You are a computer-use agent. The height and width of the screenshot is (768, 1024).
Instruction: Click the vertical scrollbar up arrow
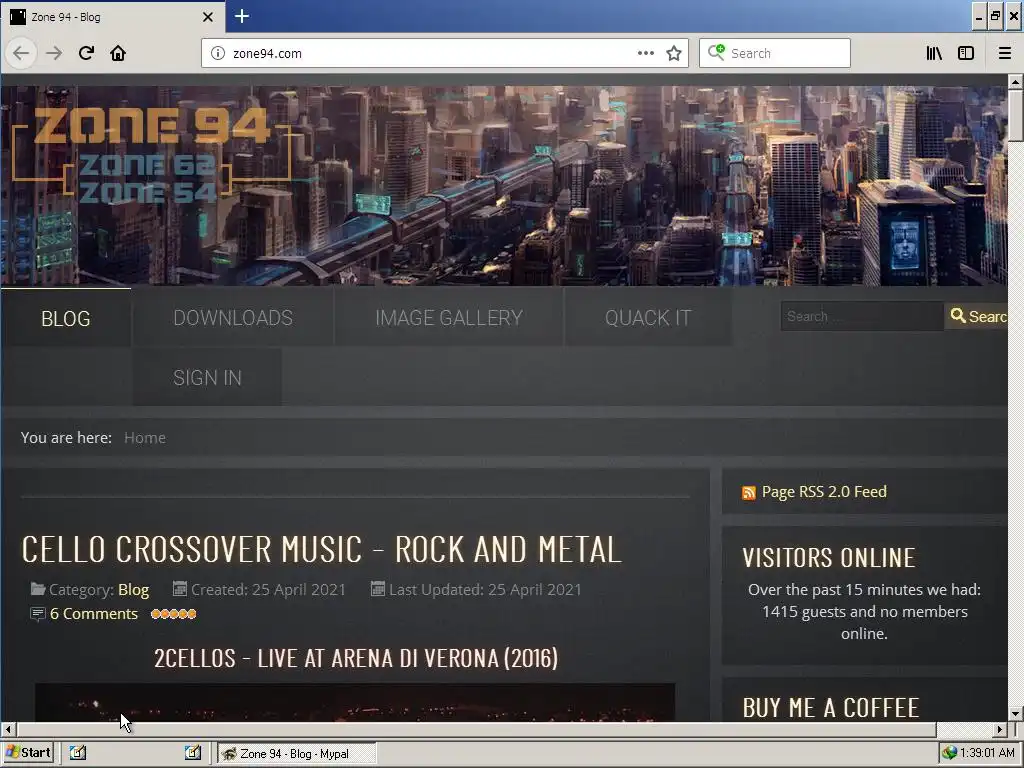(1015, 82)
